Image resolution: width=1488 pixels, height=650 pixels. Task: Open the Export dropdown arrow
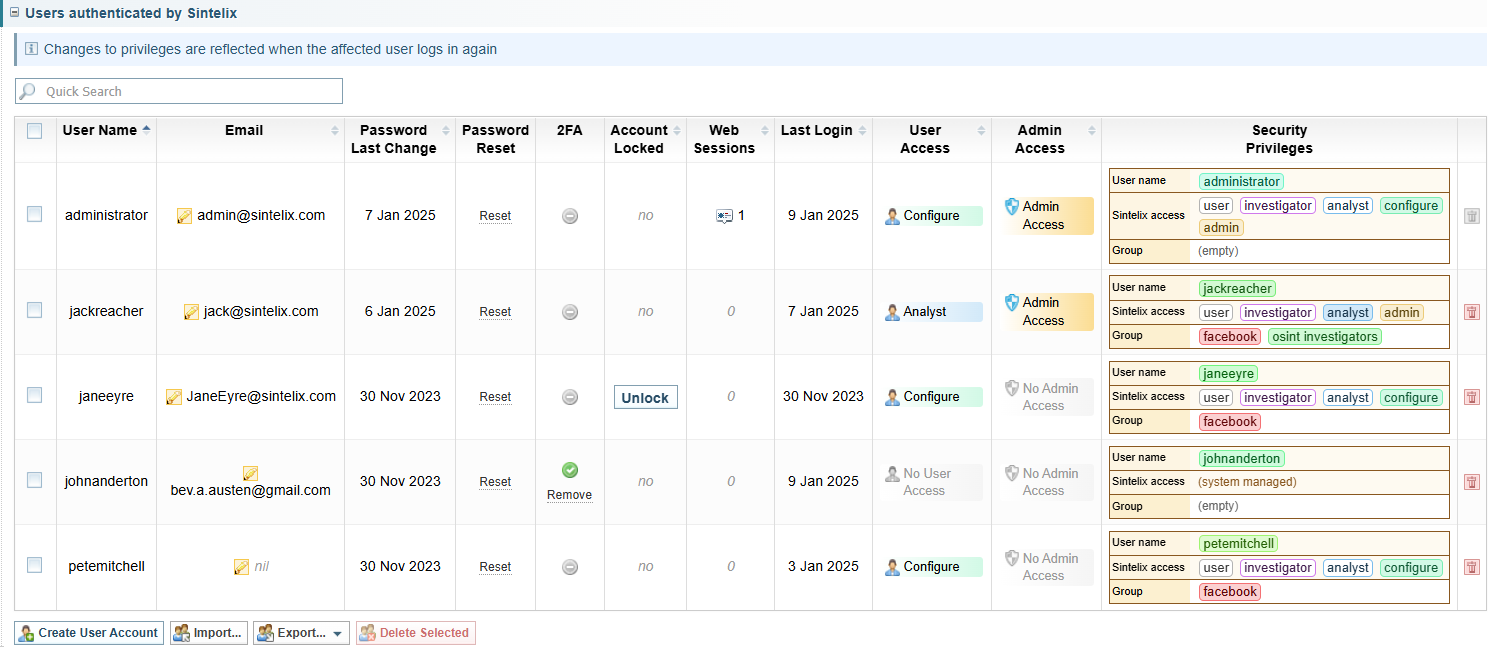[x=339, y=633]
